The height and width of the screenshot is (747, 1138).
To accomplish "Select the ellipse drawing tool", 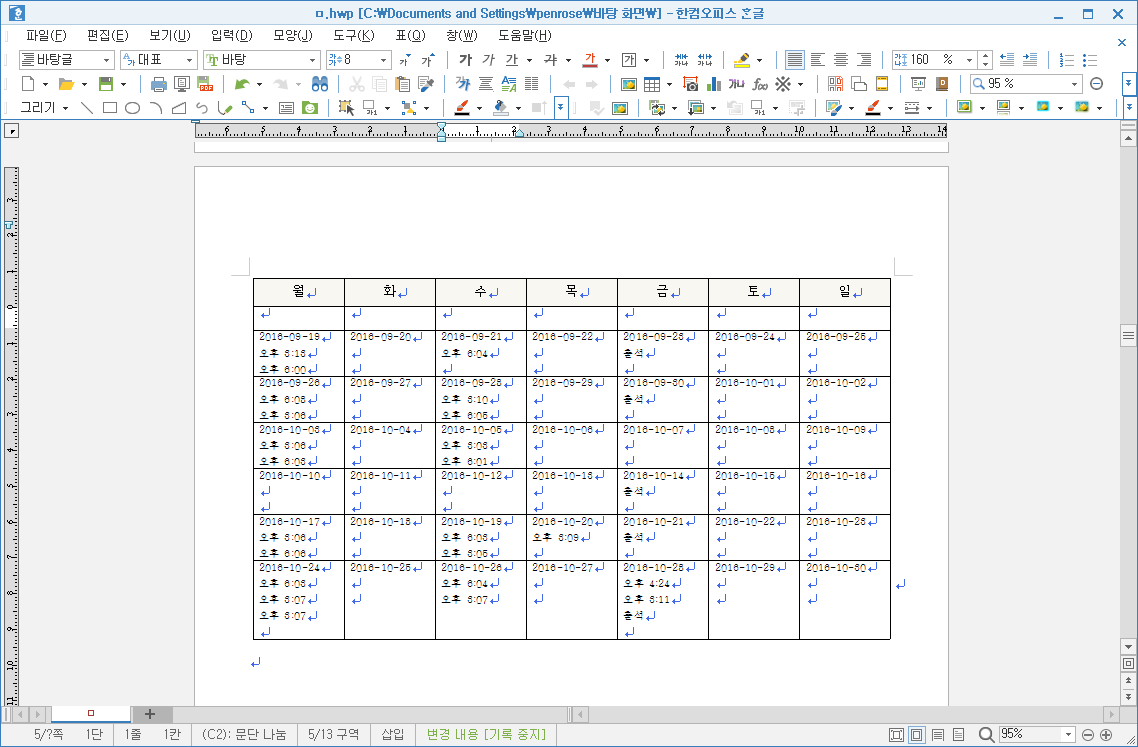I will 132,108.
